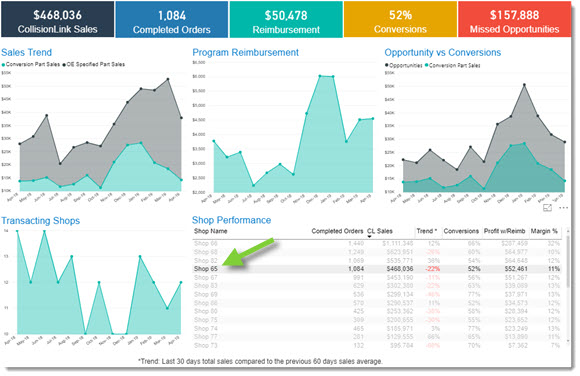Toggle Conversion Part Sales legend in Sales Trend
The image size is (580, 376).
click(31, 64)
